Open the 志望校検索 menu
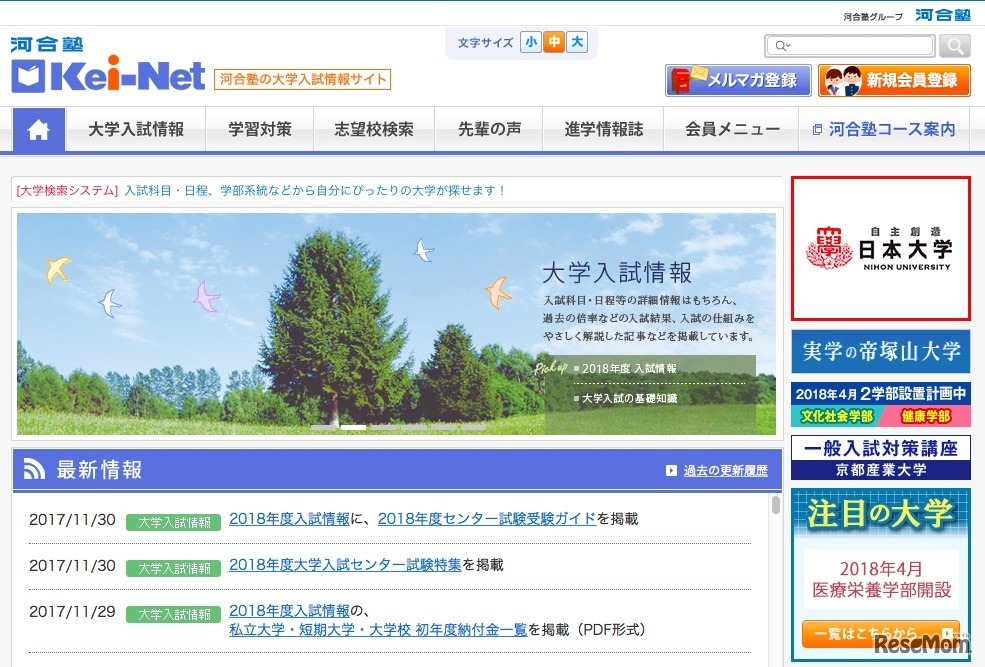This screenshot has height=667, width=985. 374,129
